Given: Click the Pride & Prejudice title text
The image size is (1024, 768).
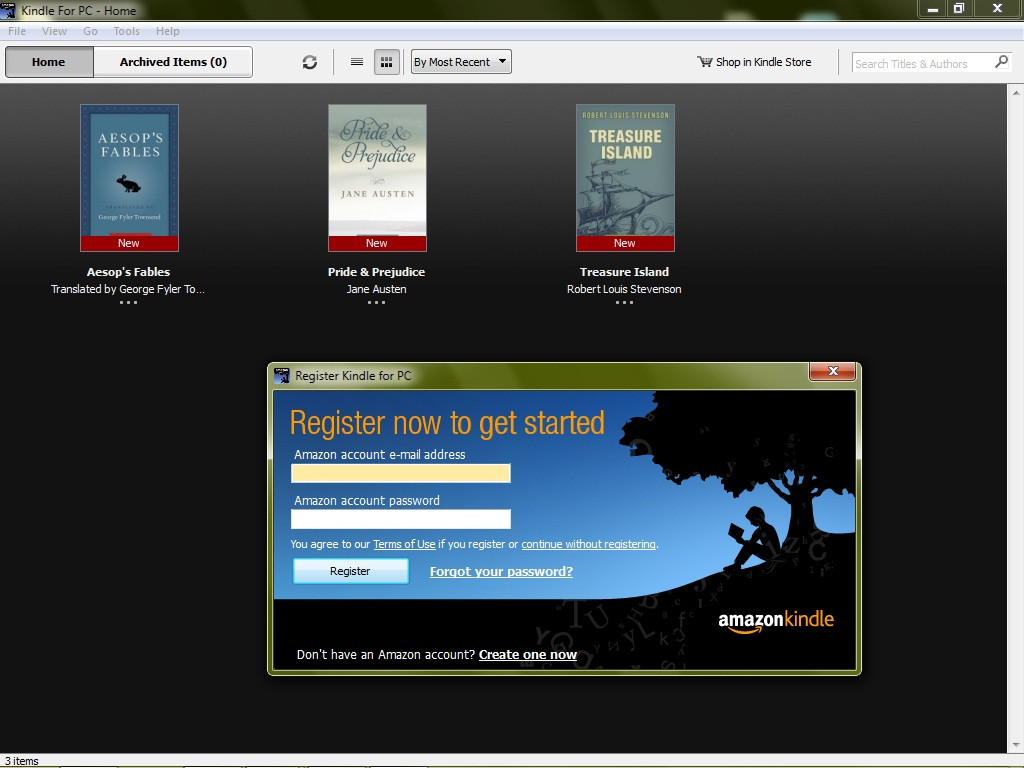Looking at the screenshot, I should click(x=376, y=272).
